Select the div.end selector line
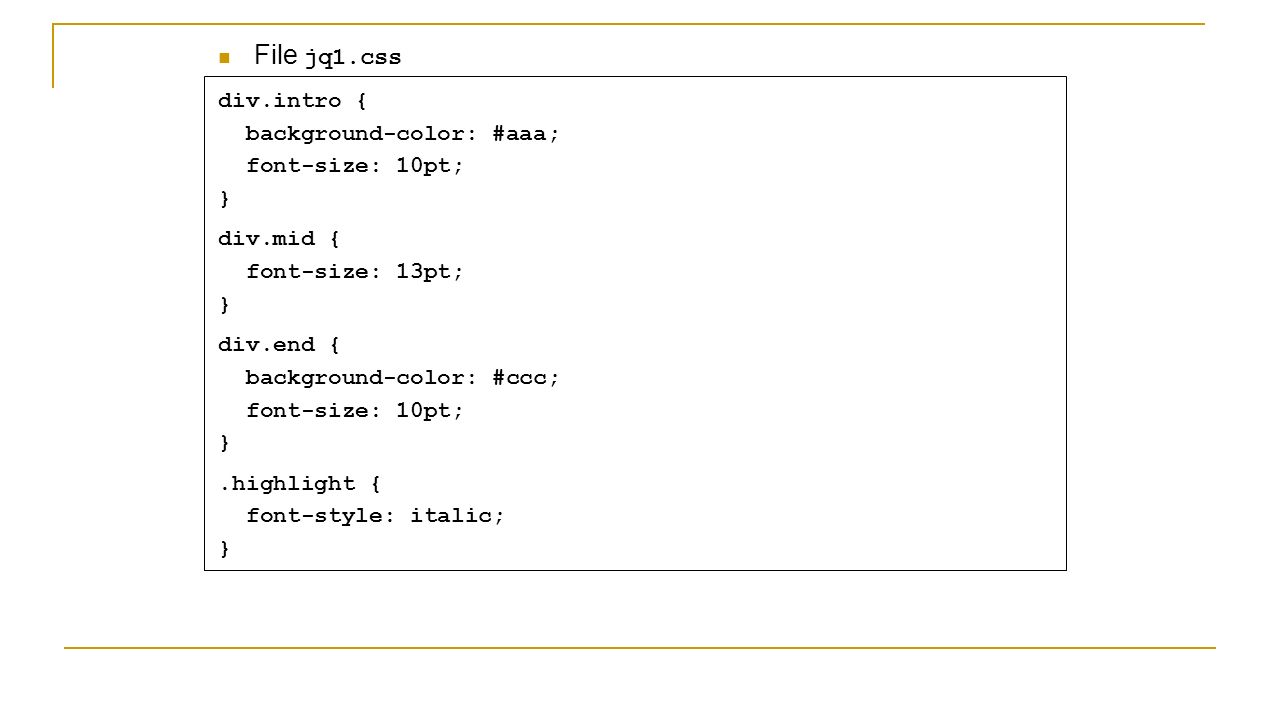The height and width of the screenshot is (720, 1280). [x=279, y=345]
